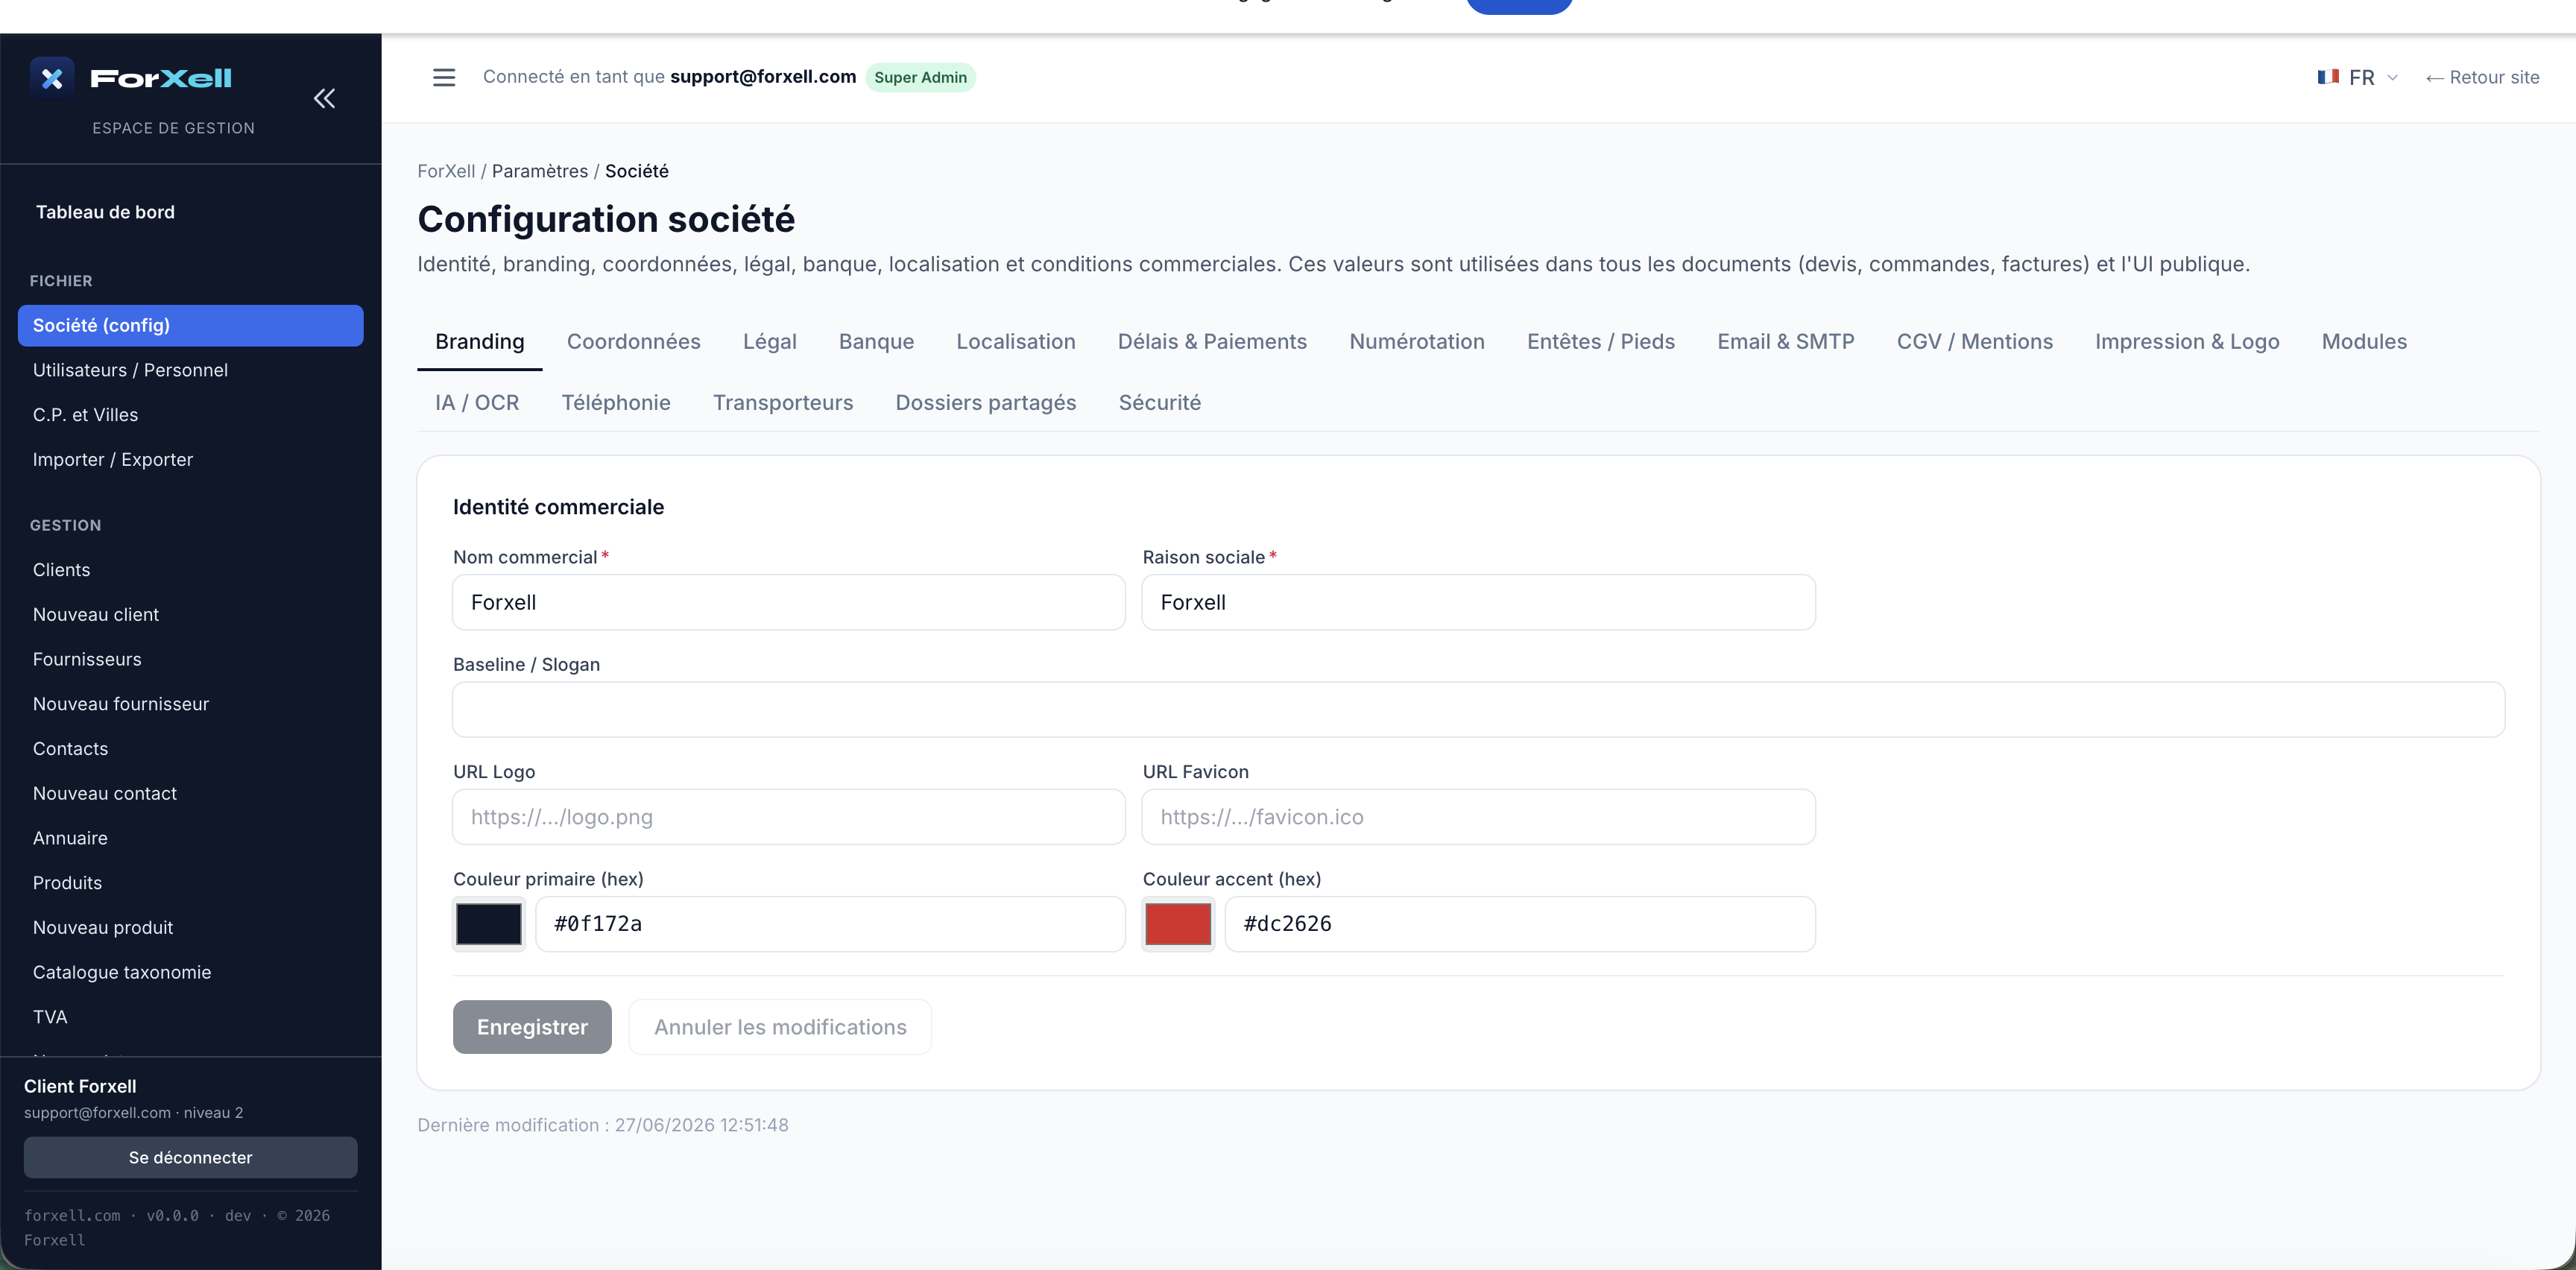This screenshot has height=1270, width=2576.
Task: Click Raison sociale input field
Action: pyautogui.click(x=1478, y=602)
